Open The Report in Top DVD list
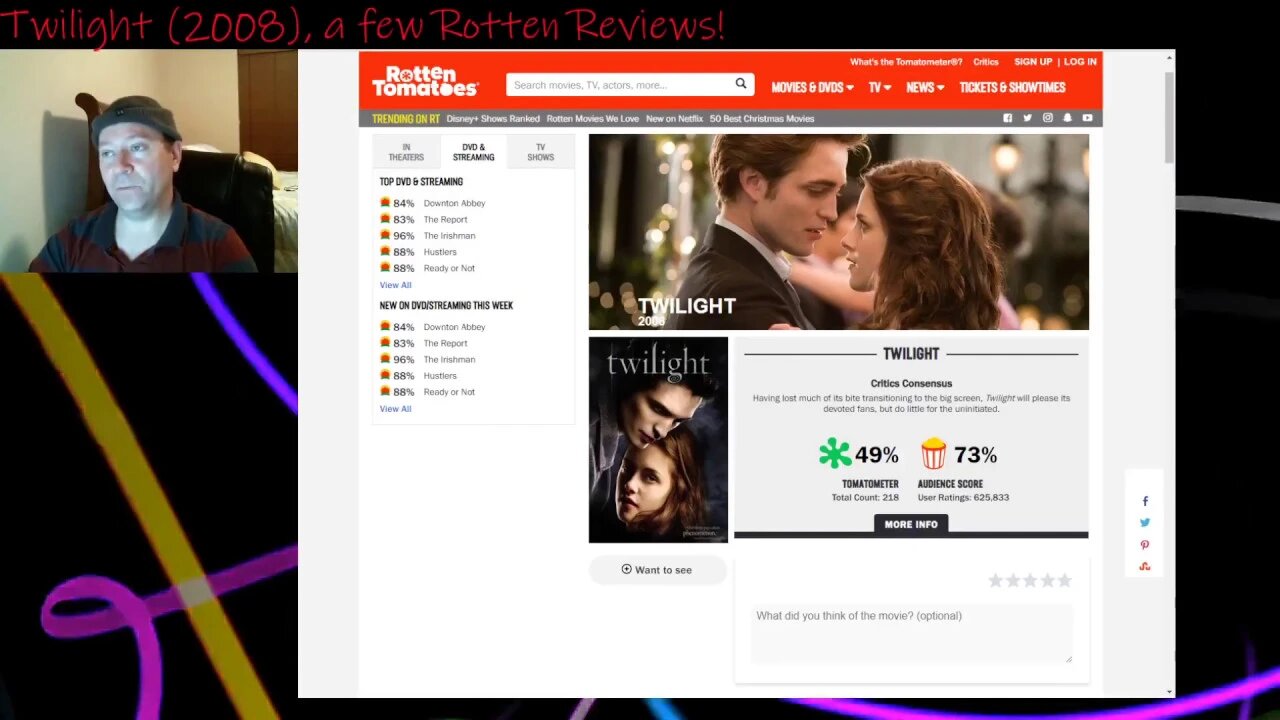1280x720 pixels. [445, 220]
